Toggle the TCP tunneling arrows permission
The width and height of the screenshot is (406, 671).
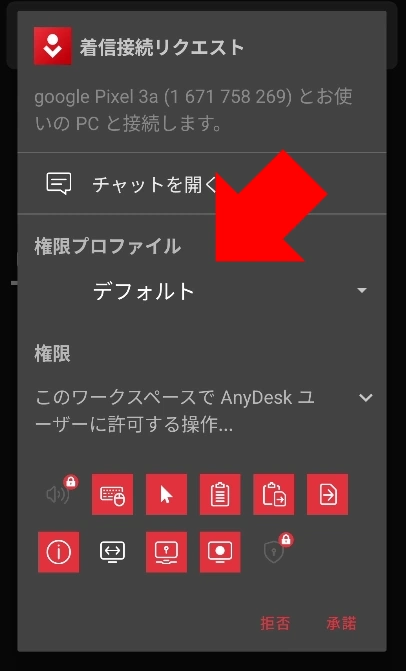tap(113, 552)
